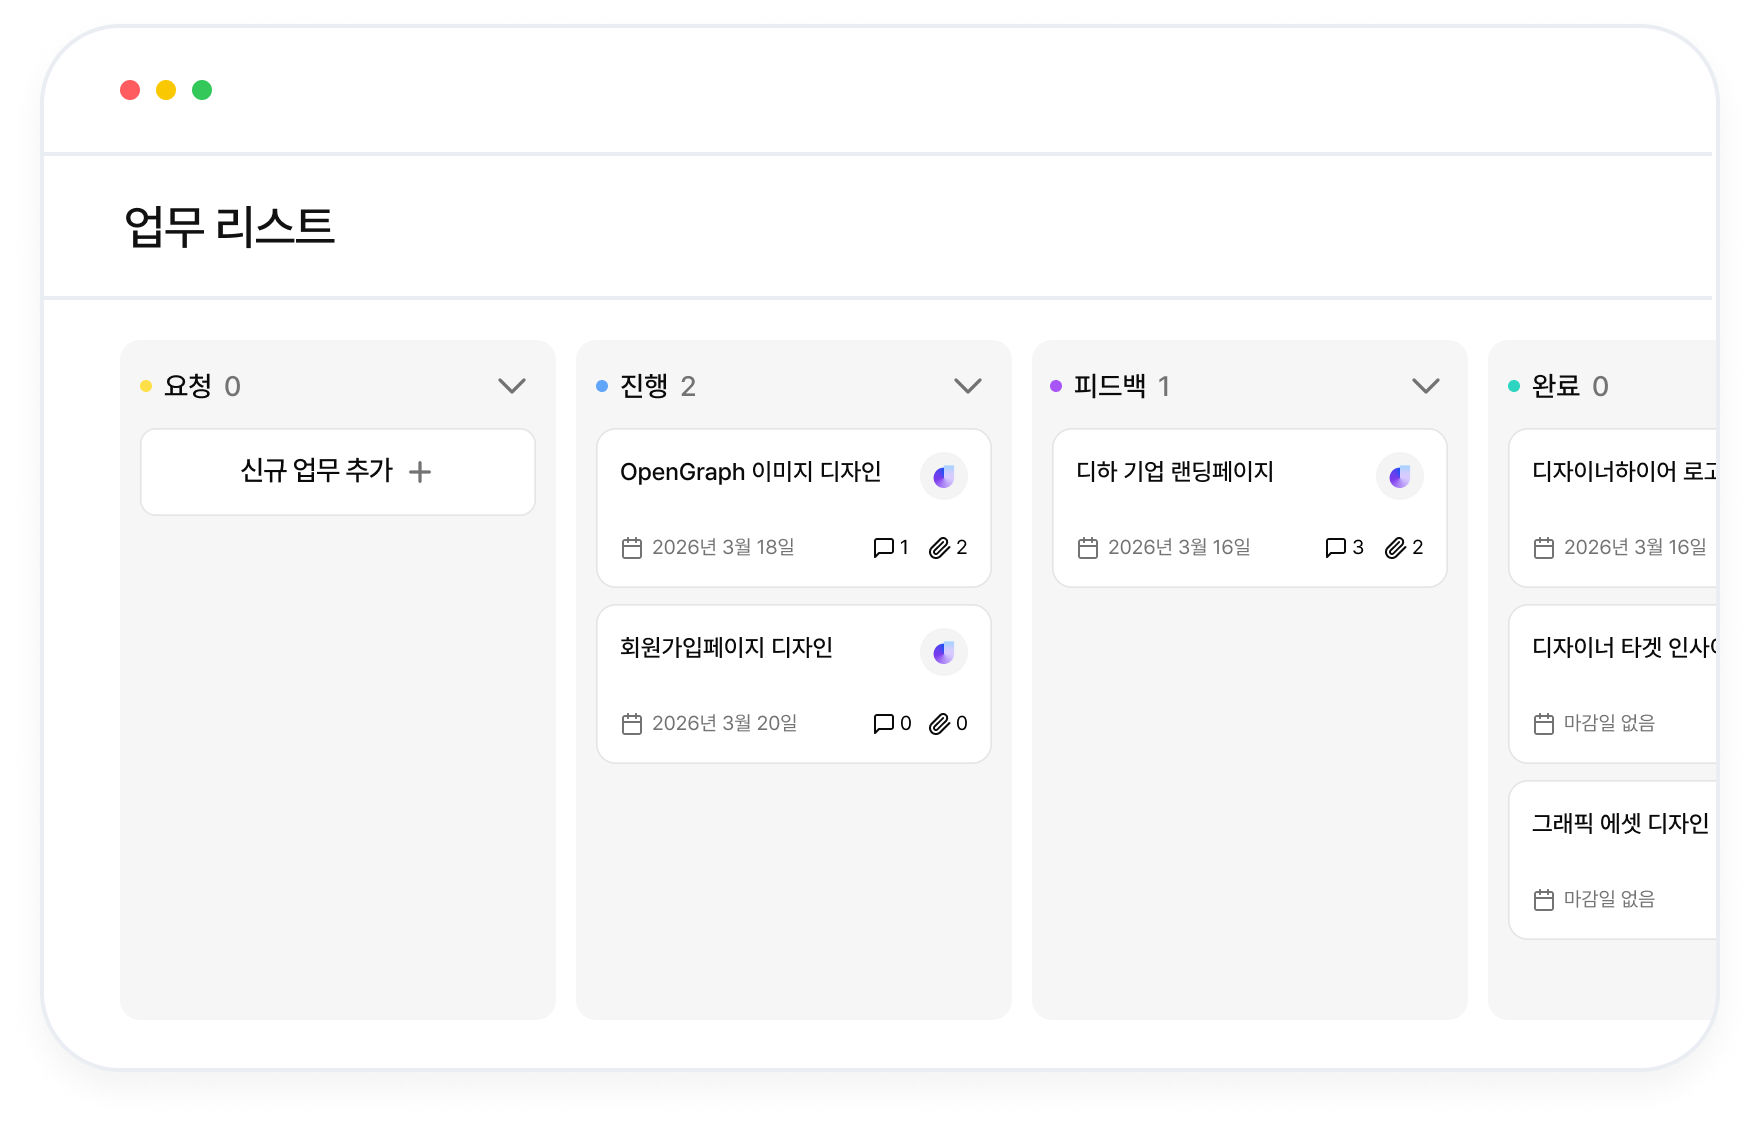Click calendar icon on 디하 기업 랜딩페이지 card
The height and width of the screenshot is (1128, 1760).
coord(1088,547)
